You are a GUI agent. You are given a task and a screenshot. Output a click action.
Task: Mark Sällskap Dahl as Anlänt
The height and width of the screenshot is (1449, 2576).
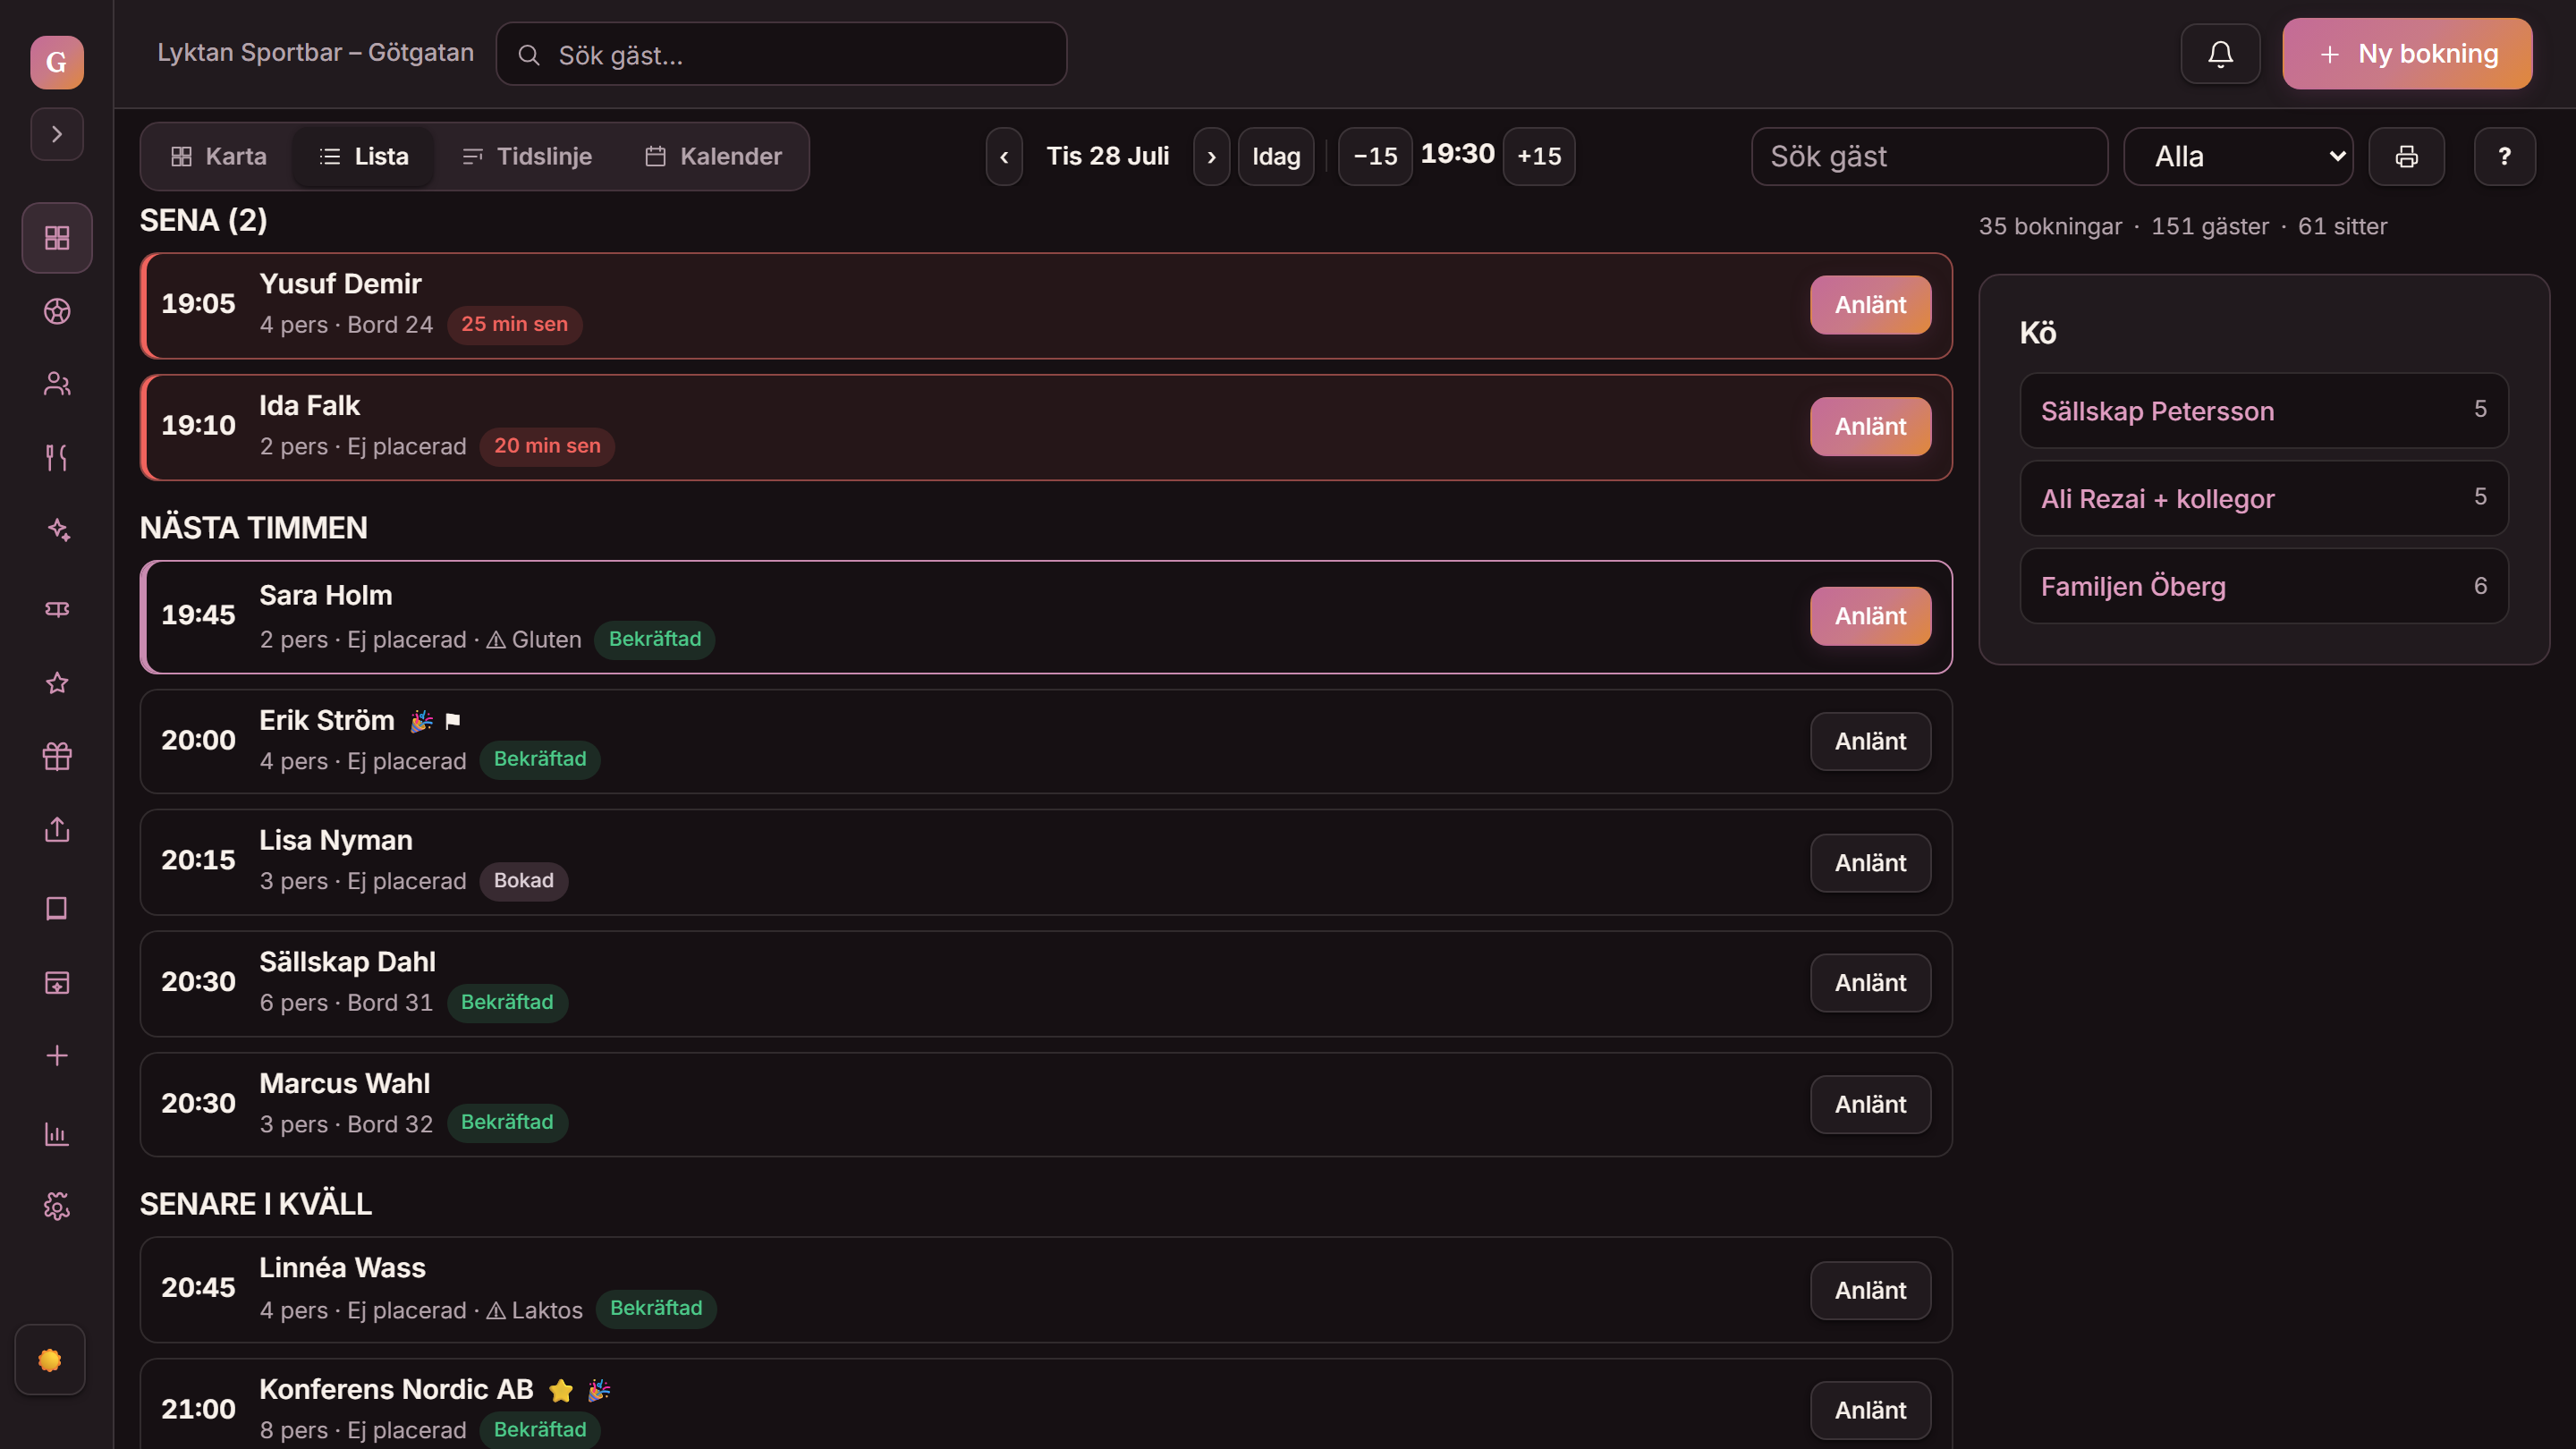[1870, 983]
